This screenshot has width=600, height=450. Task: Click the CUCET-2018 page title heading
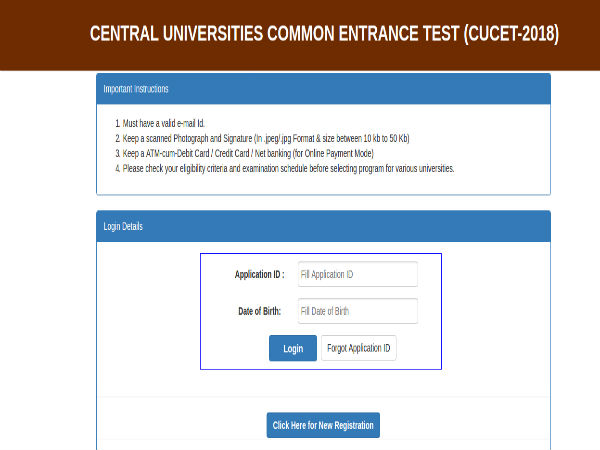click(324, 34)
